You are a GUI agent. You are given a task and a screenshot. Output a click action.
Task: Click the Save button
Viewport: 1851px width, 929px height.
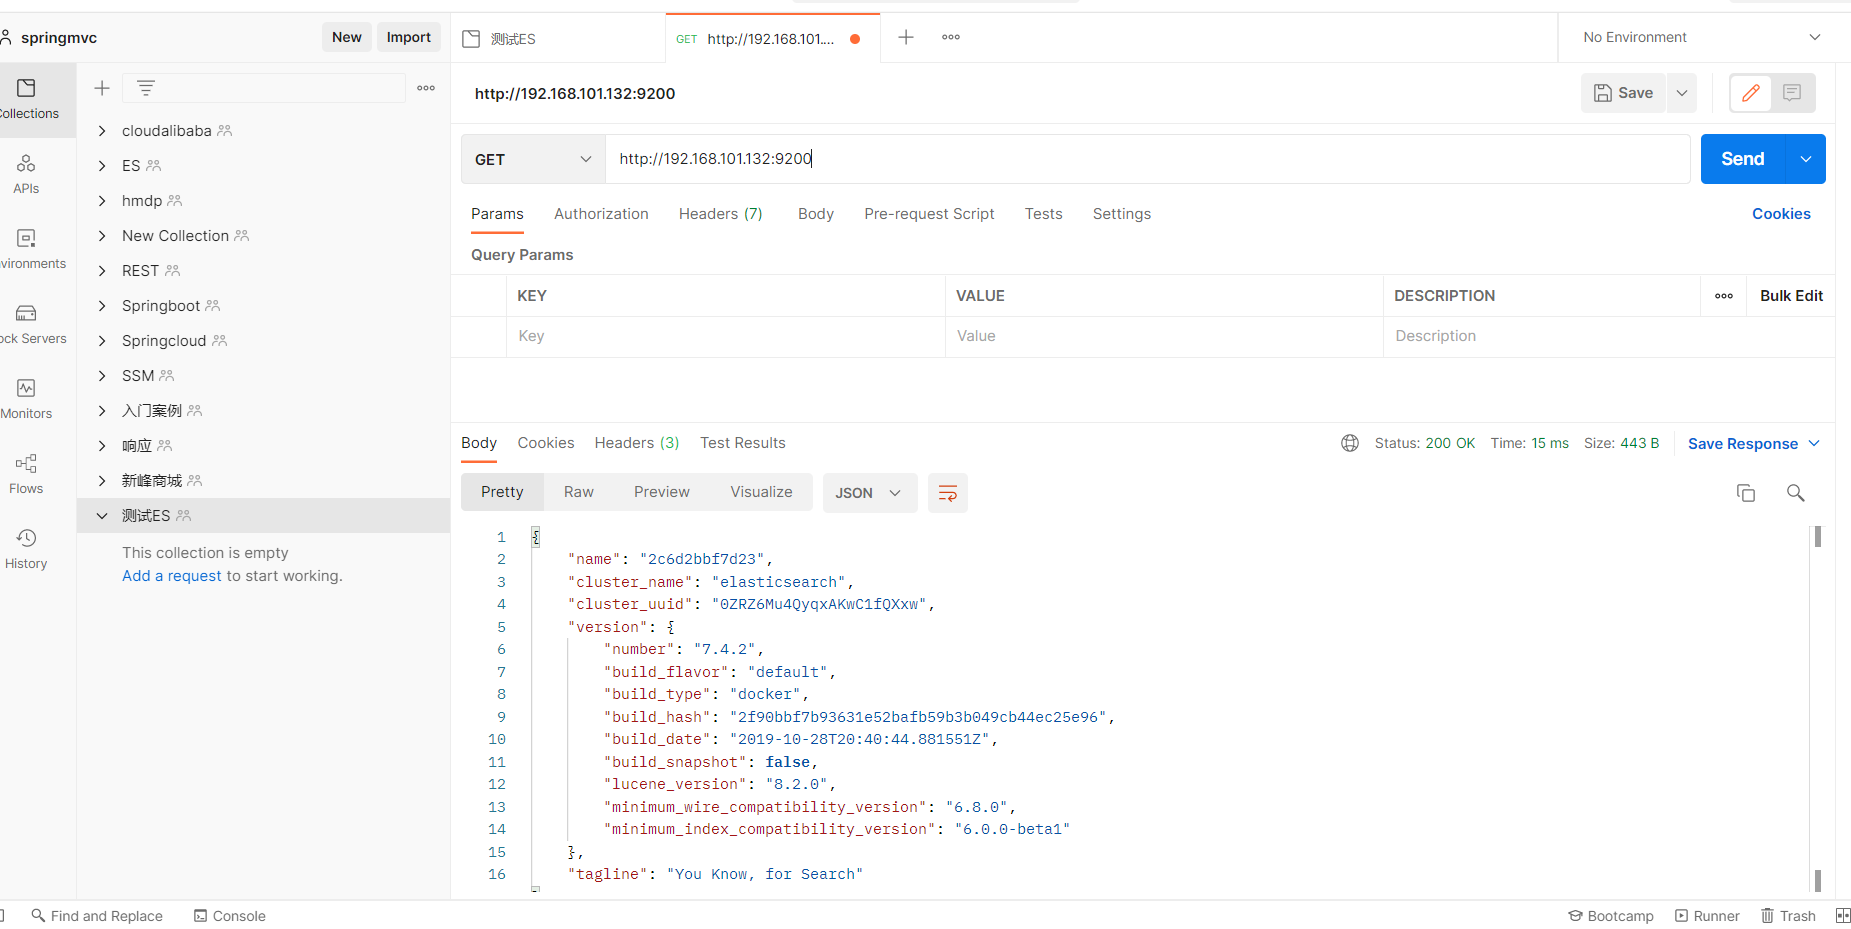coord(1623,93)
